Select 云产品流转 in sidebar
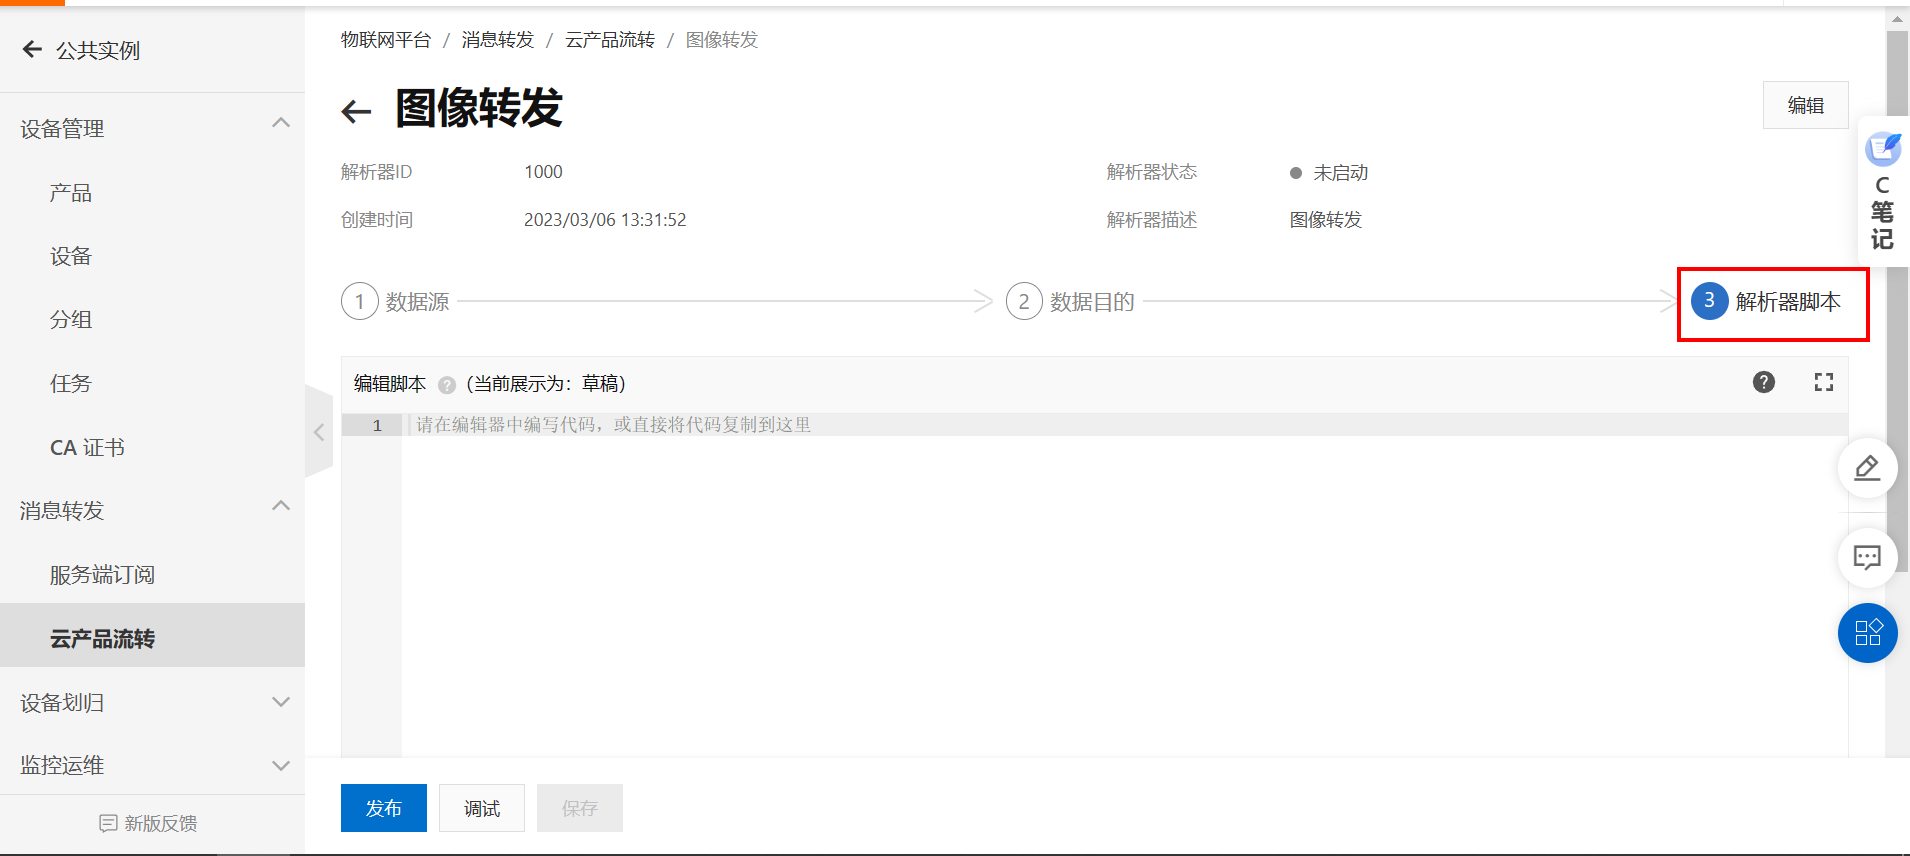The width and height of the screenshot is (1910, 856). tap(152, 635)
